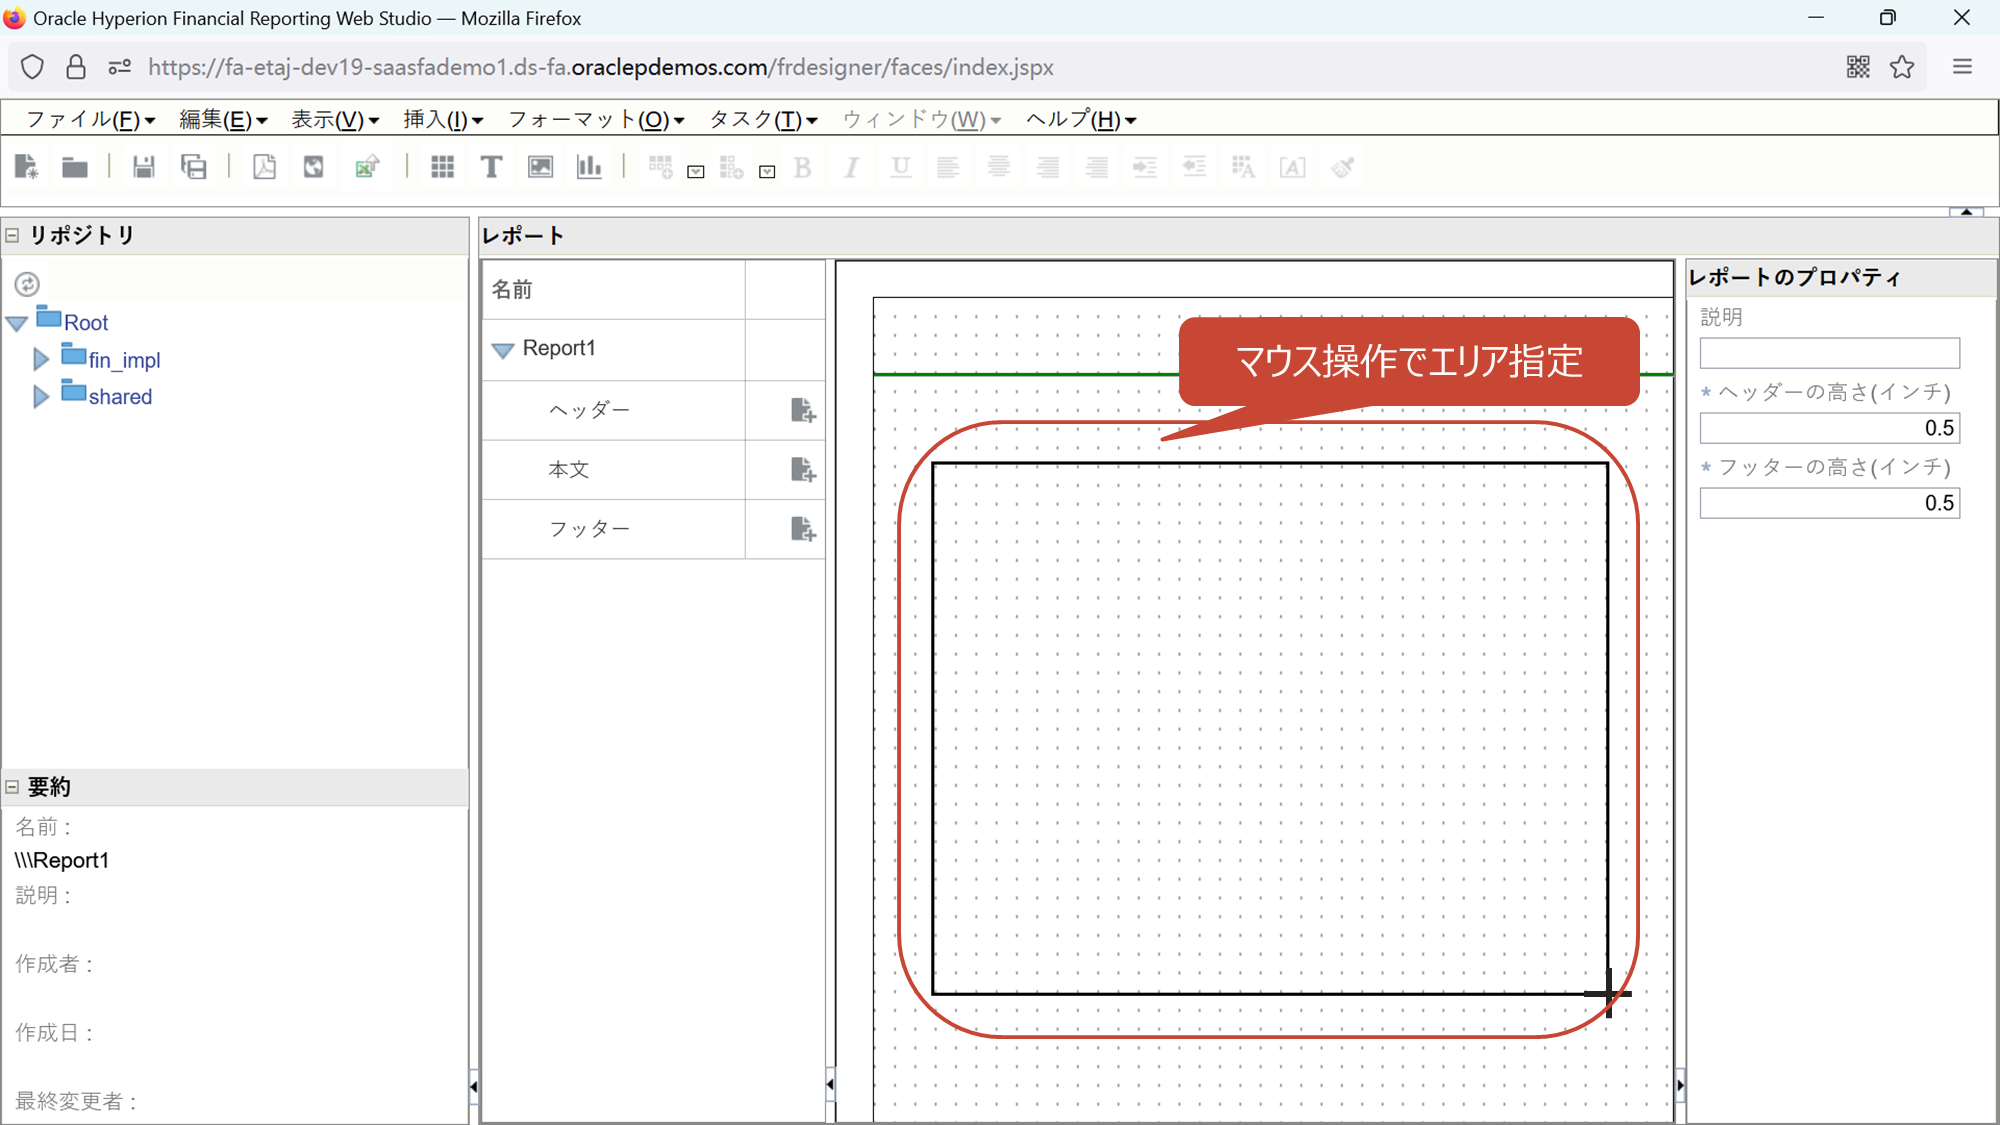This screenshot has height=1125, width=2000.
Task: Open the ファイル(F) menu
Action: 90,120
